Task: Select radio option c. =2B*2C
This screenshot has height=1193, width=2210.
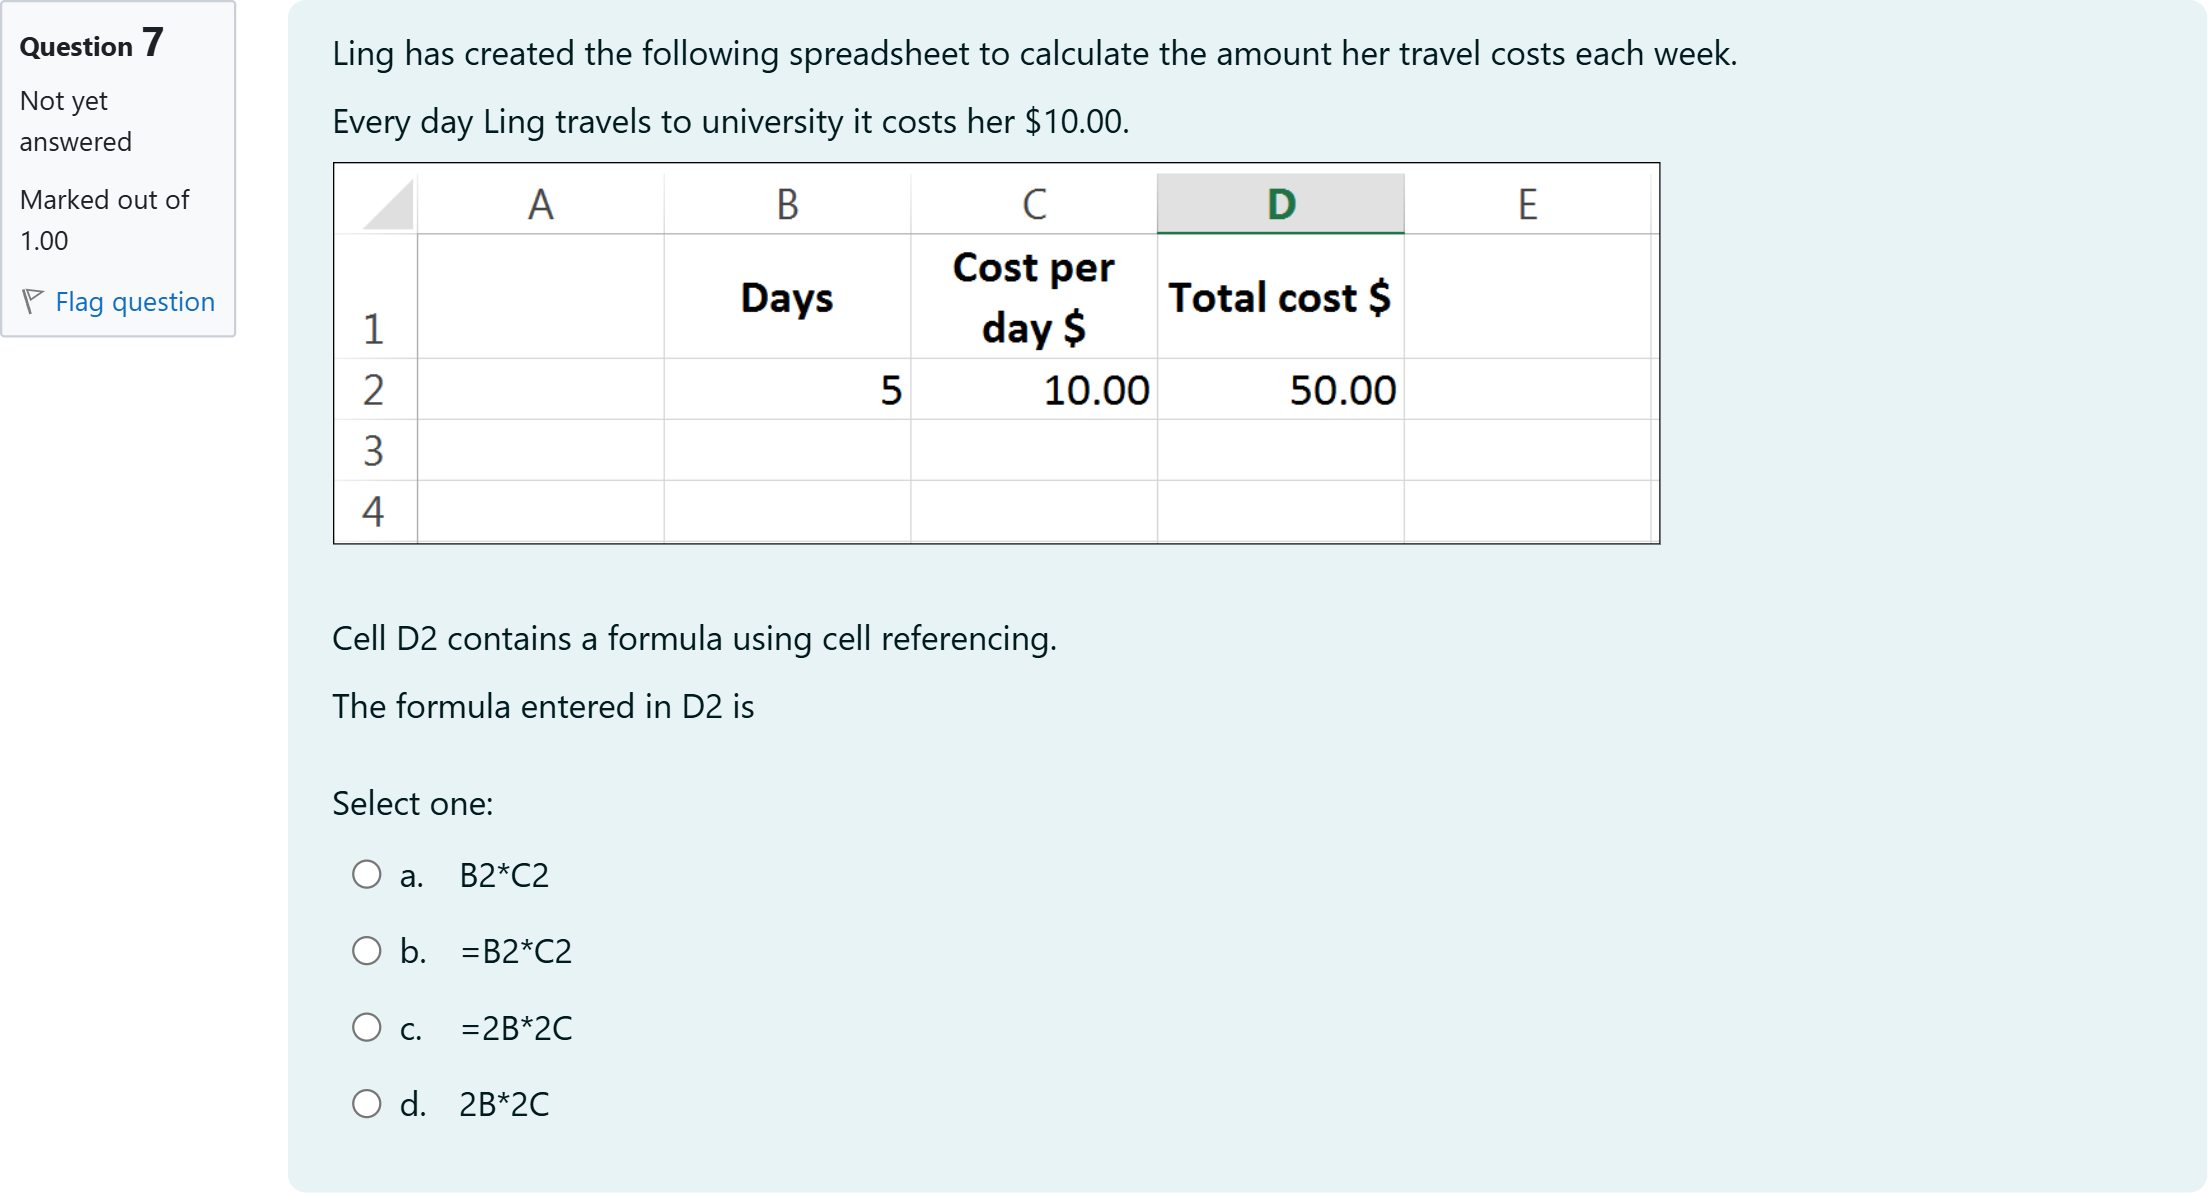Action: click(x=367, y=1027)
